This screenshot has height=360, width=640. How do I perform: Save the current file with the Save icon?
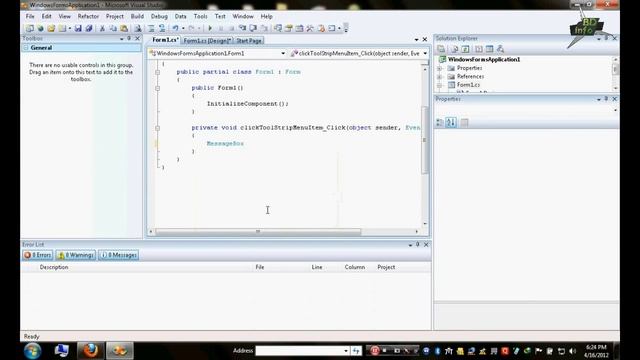click(78, 28)
